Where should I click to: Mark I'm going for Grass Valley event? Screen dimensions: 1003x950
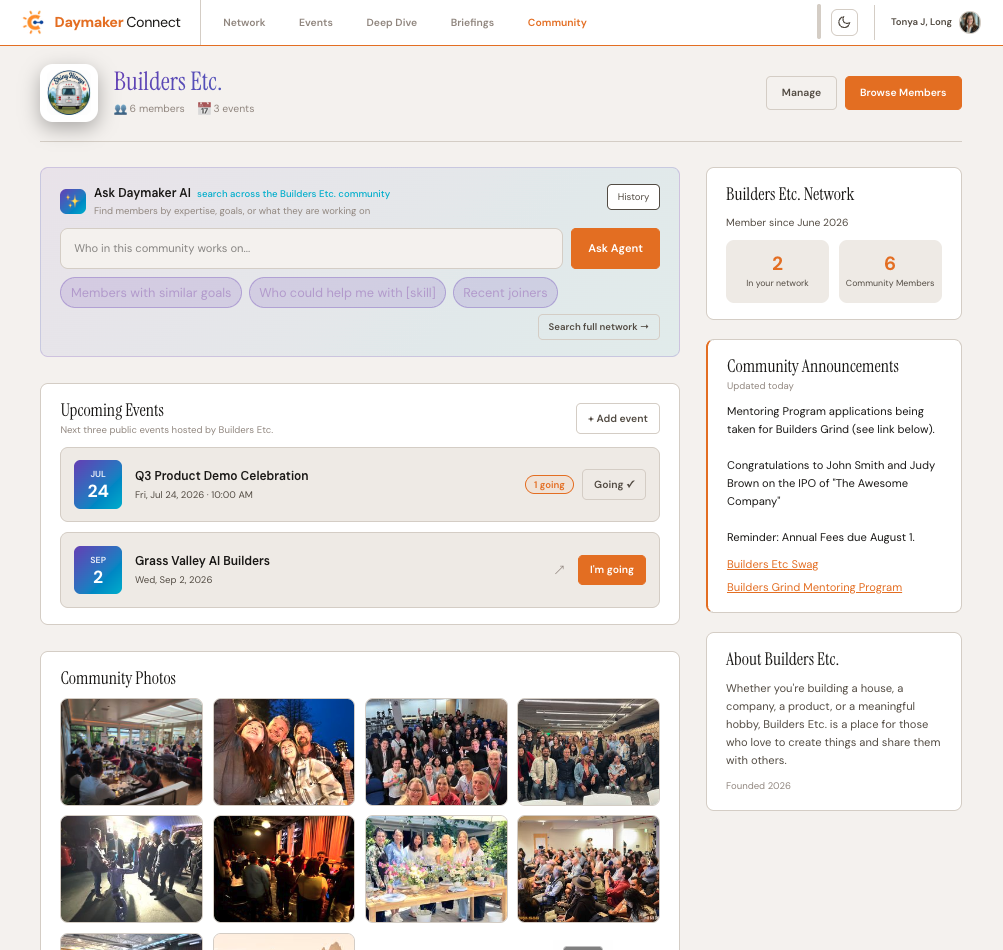(612, 569)
